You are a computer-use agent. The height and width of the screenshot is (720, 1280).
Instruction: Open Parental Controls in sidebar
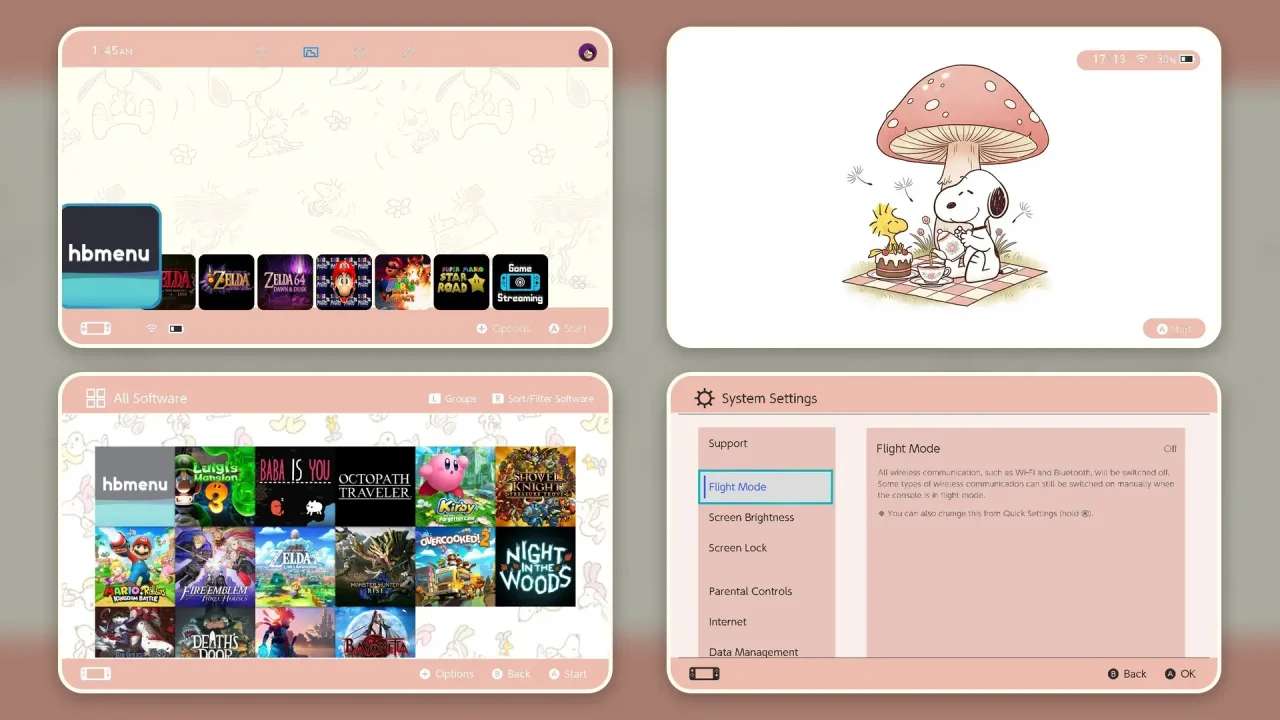[750, 591]
